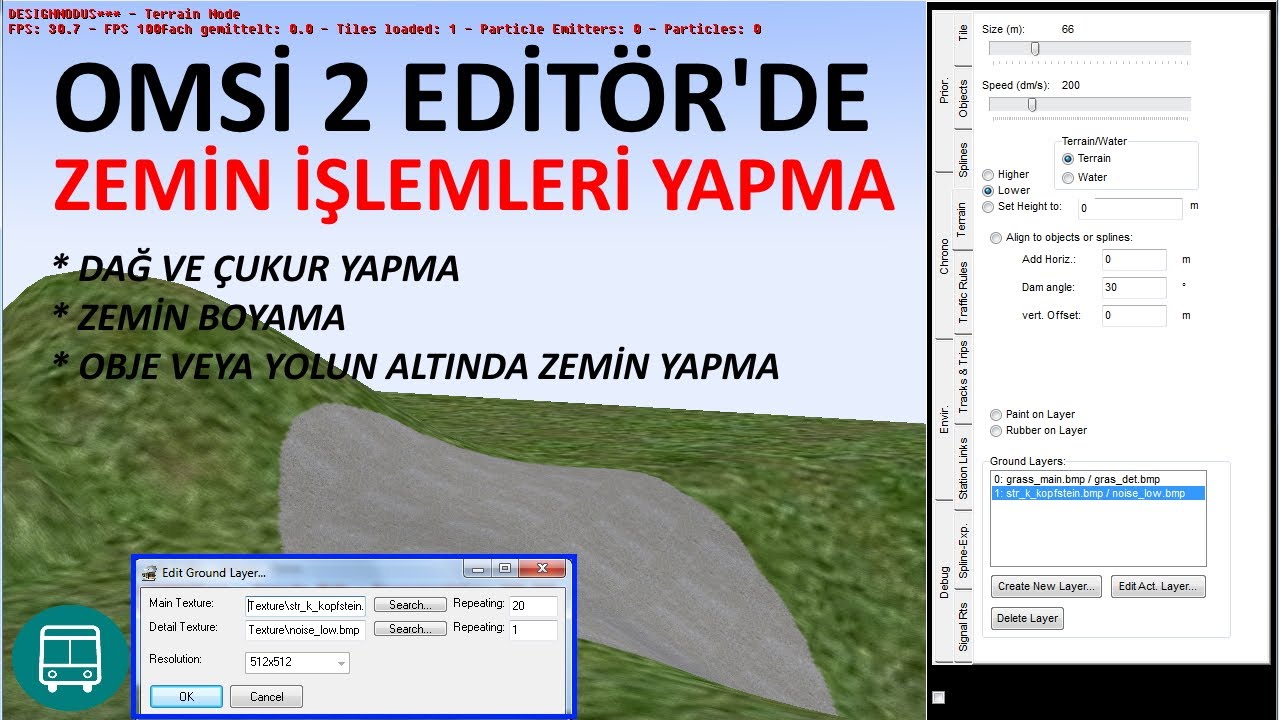Click Edit Ground Layer dialog title icon
This screenshot has width=1280, height=720.
pos(150,573)
